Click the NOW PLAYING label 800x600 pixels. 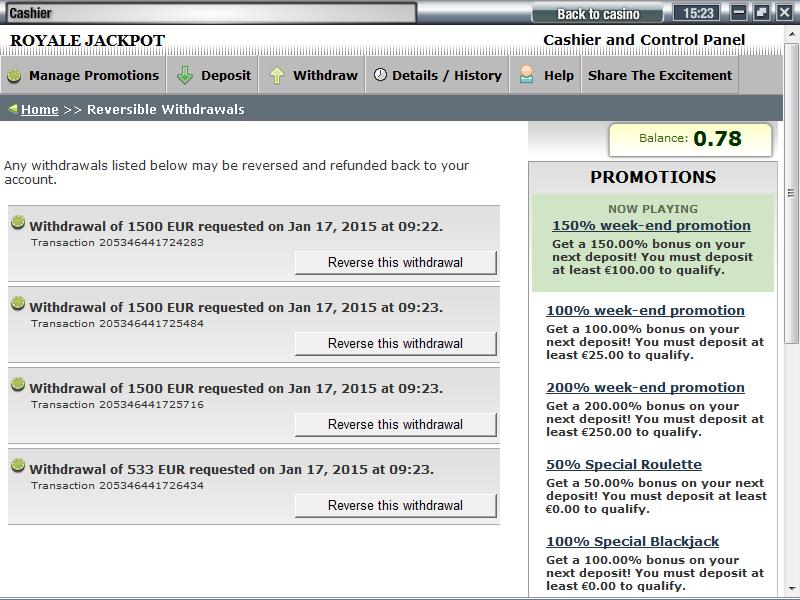click(x=653, y=209)
